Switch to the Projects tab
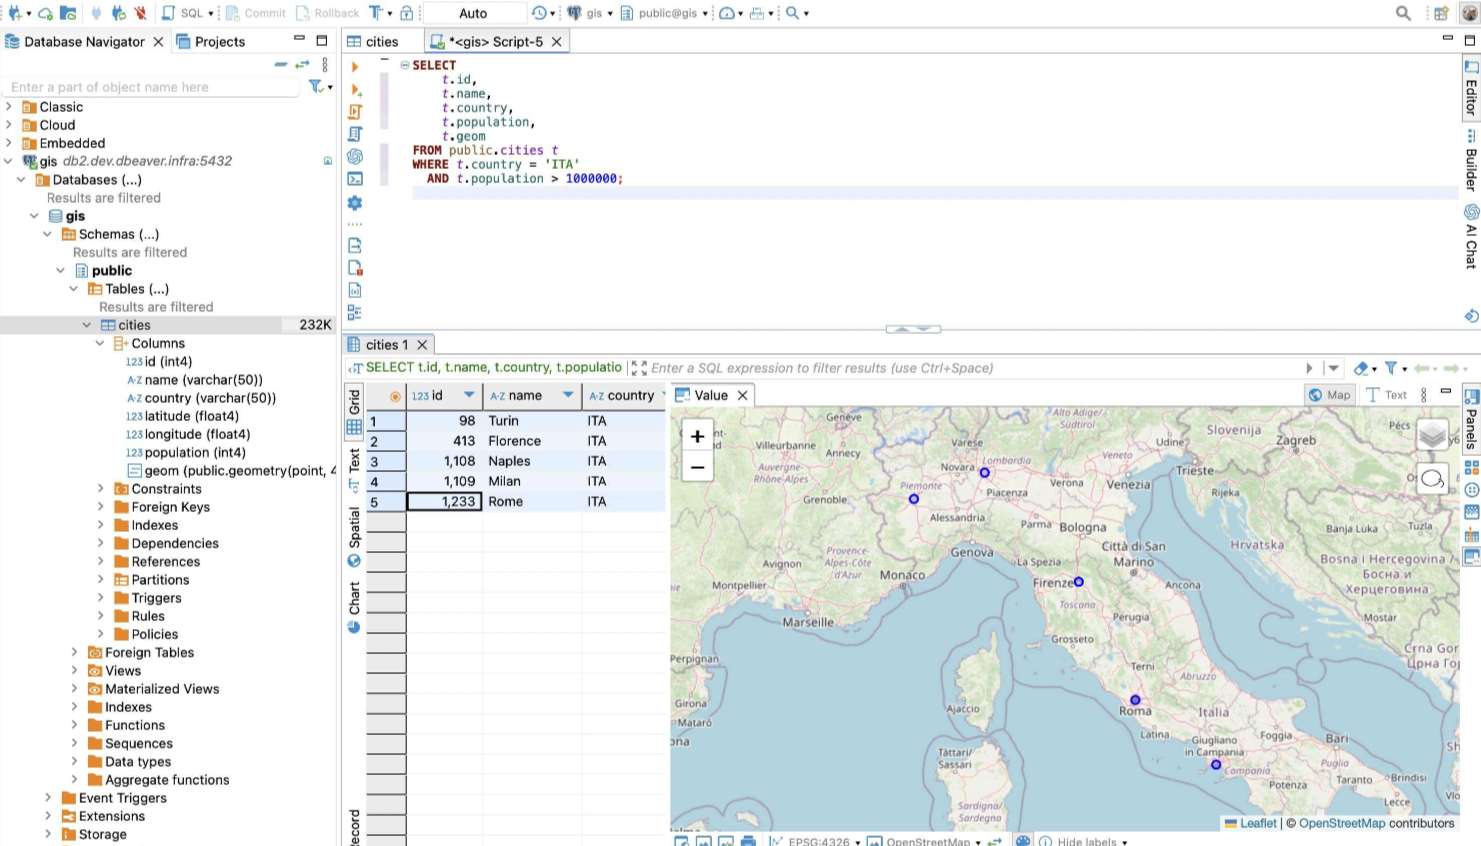The height and width of the screenshot is (846, 1481). (x=211, y=42)
